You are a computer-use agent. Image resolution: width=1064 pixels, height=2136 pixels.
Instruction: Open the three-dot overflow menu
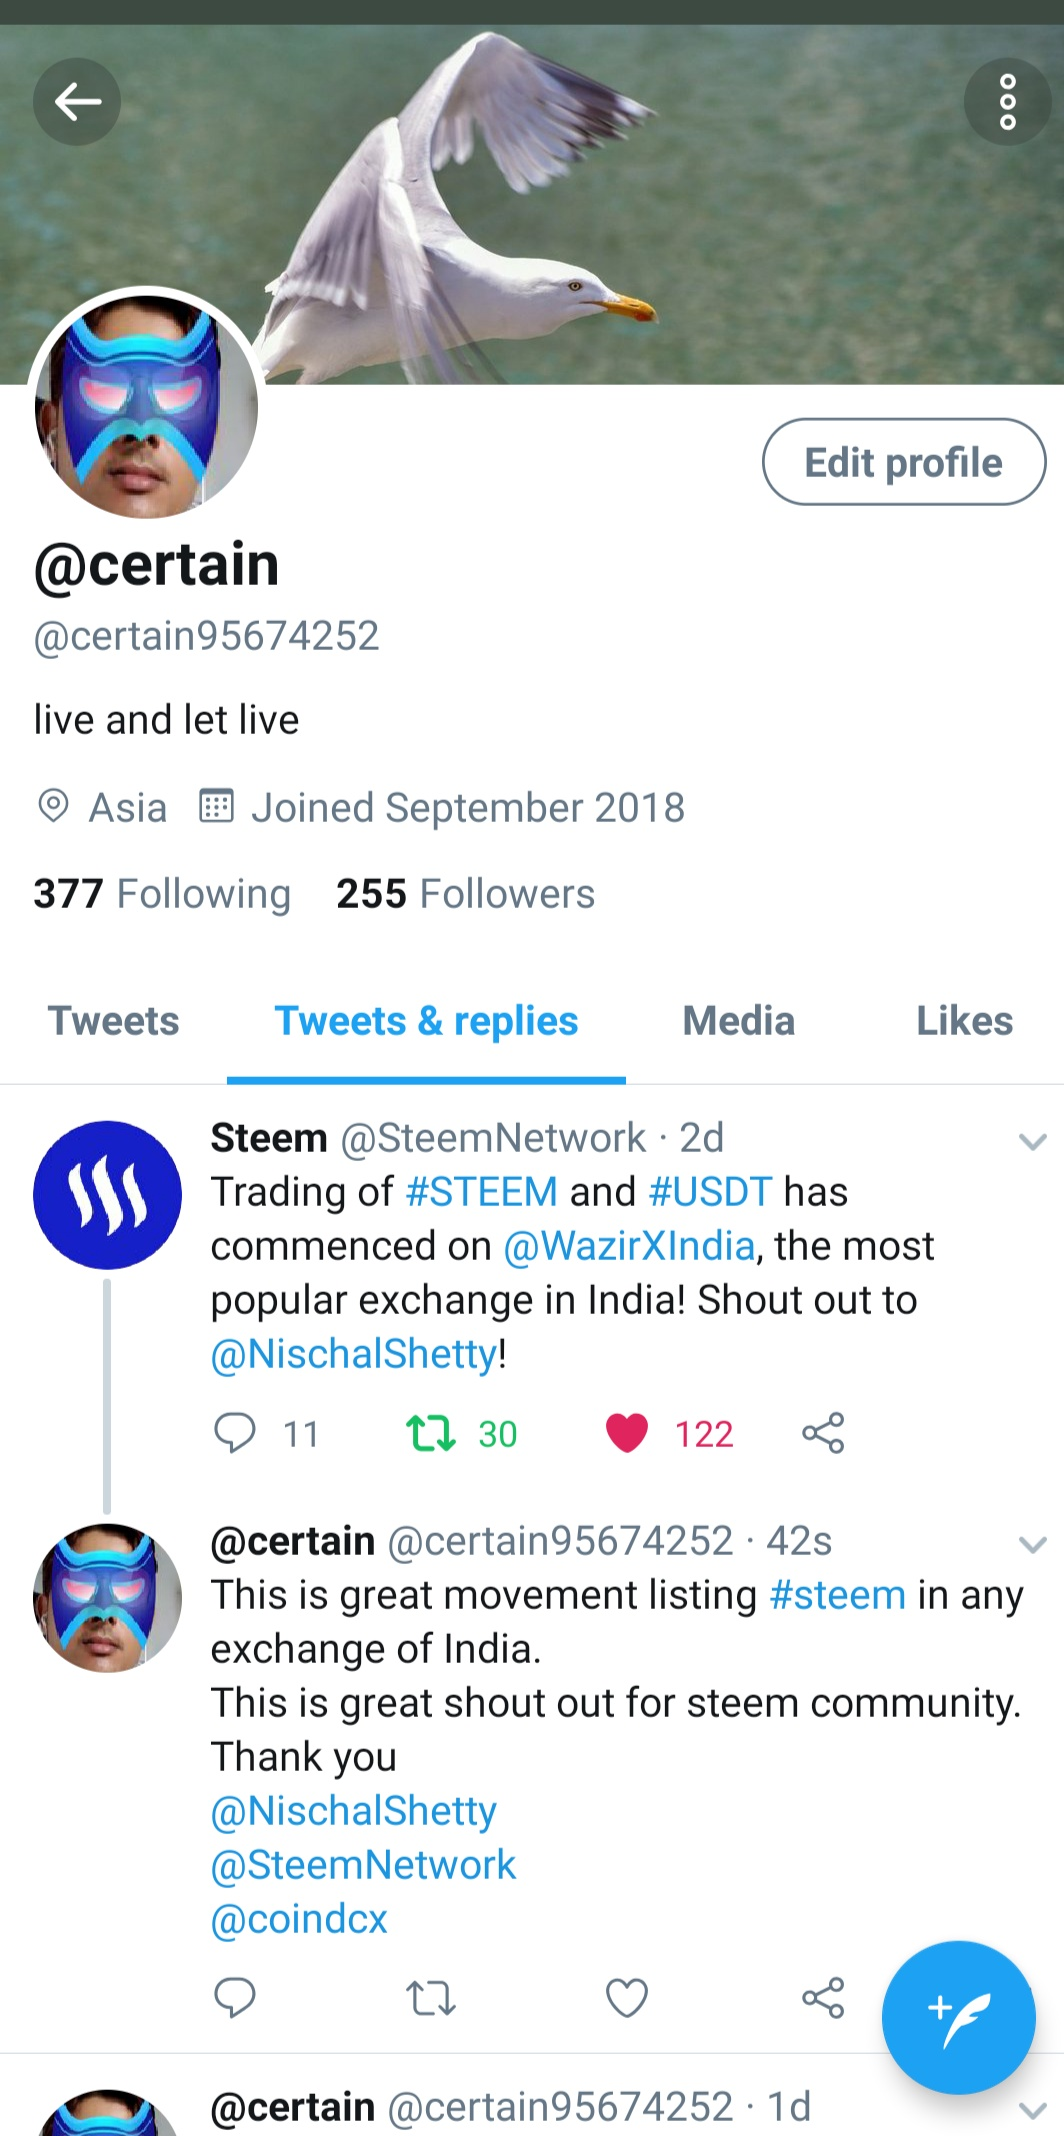(1007, 101)
